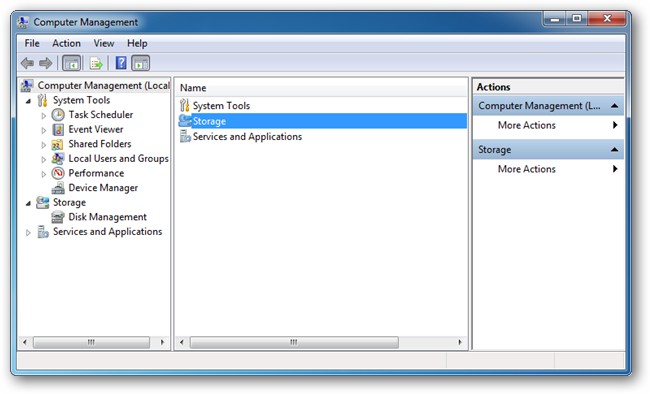Select Services and Applications in center list
Screen dimensions: 650x394
tap(323, 136)
